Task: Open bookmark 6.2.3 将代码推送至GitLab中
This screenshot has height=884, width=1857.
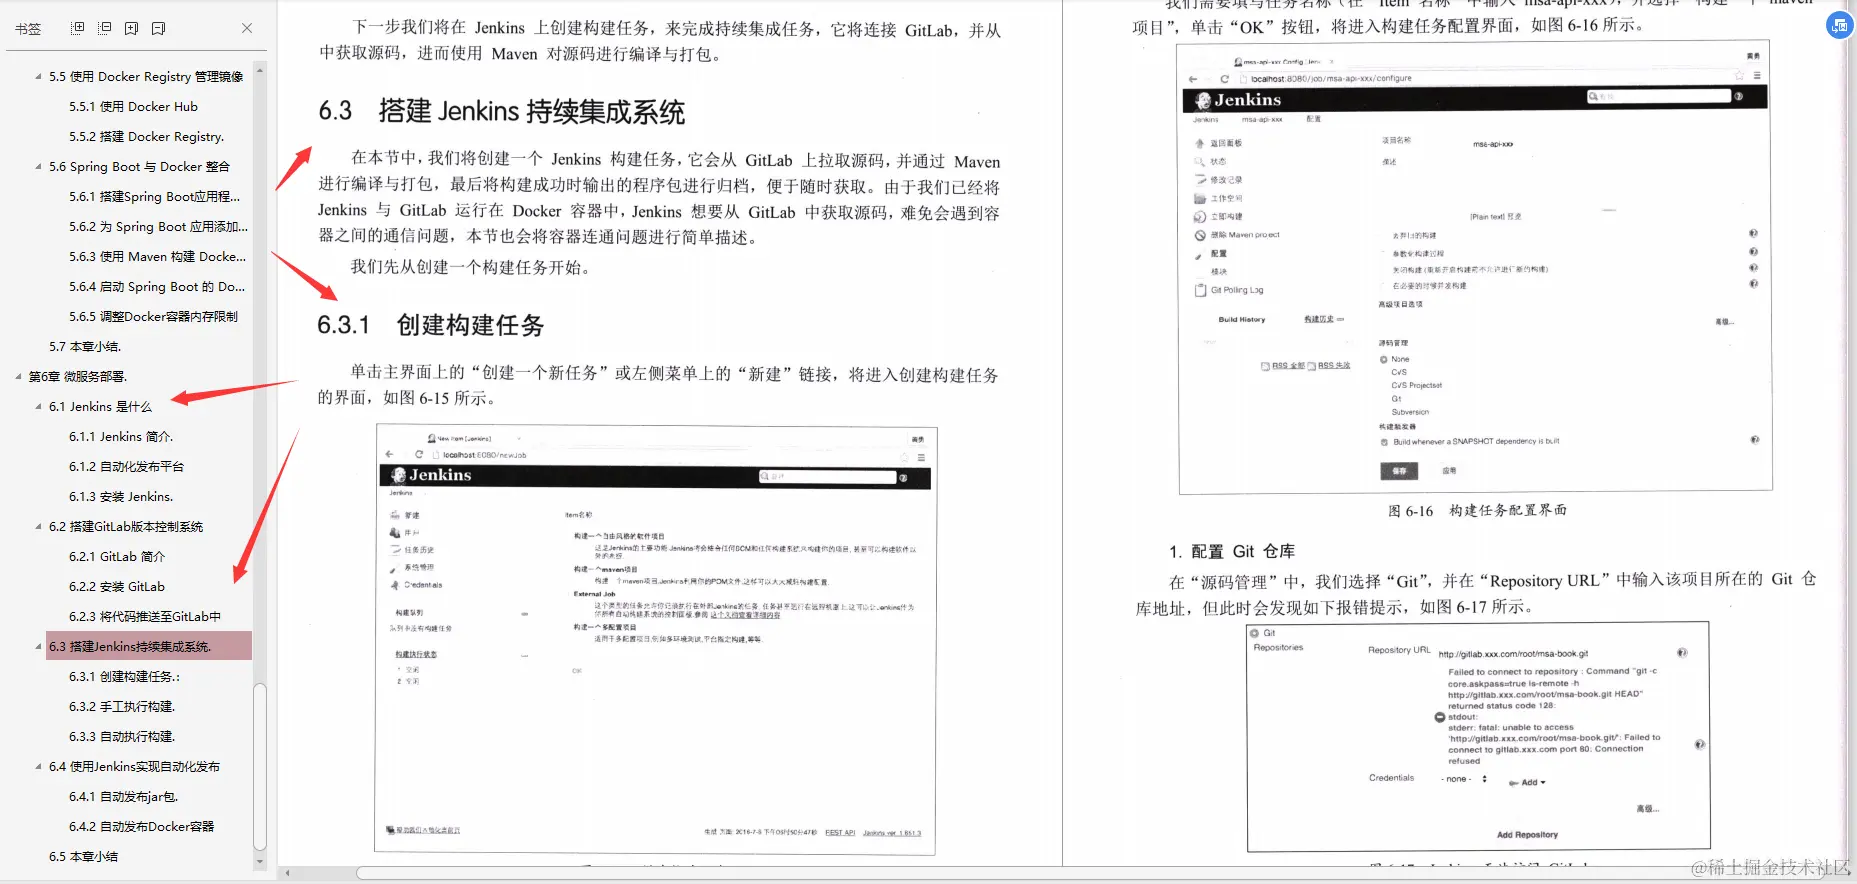Action: coord(145,617)
